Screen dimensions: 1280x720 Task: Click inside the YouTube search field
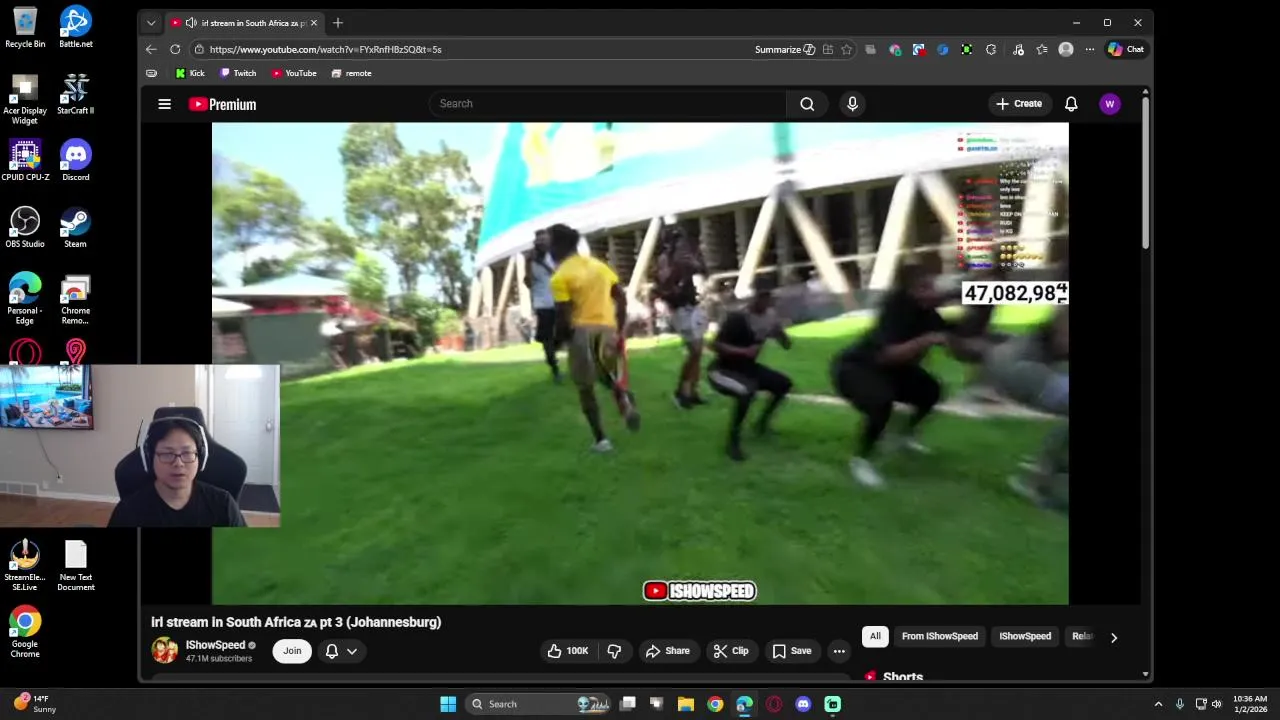608,104
